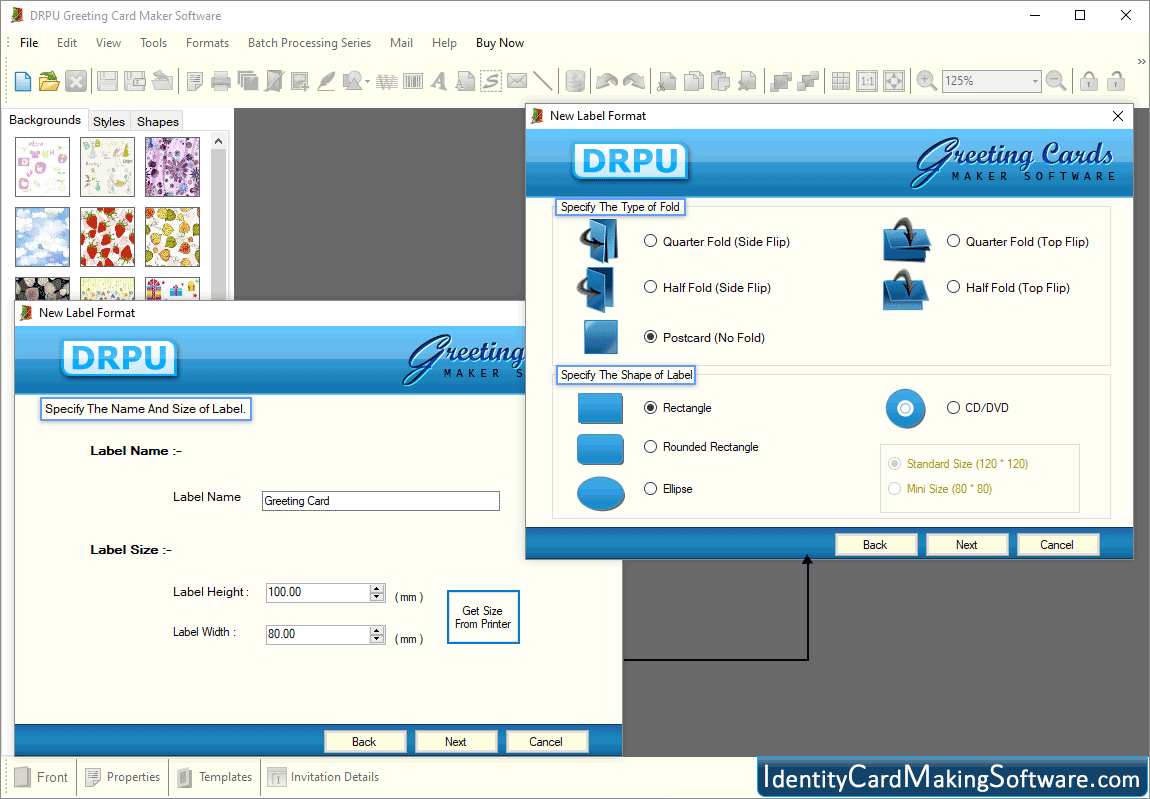
Task: Click the gray close-document X icon
Action: click(76, 81)
